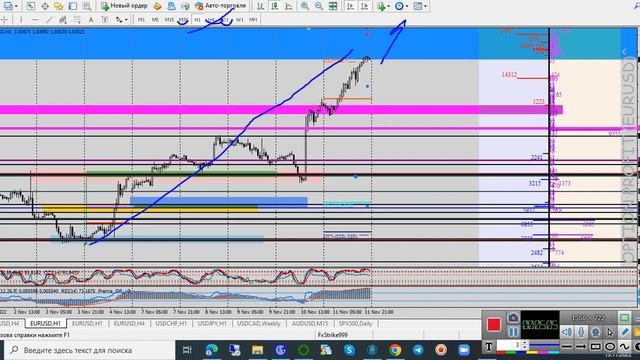Toggle recorder webcam overlay

595,332
